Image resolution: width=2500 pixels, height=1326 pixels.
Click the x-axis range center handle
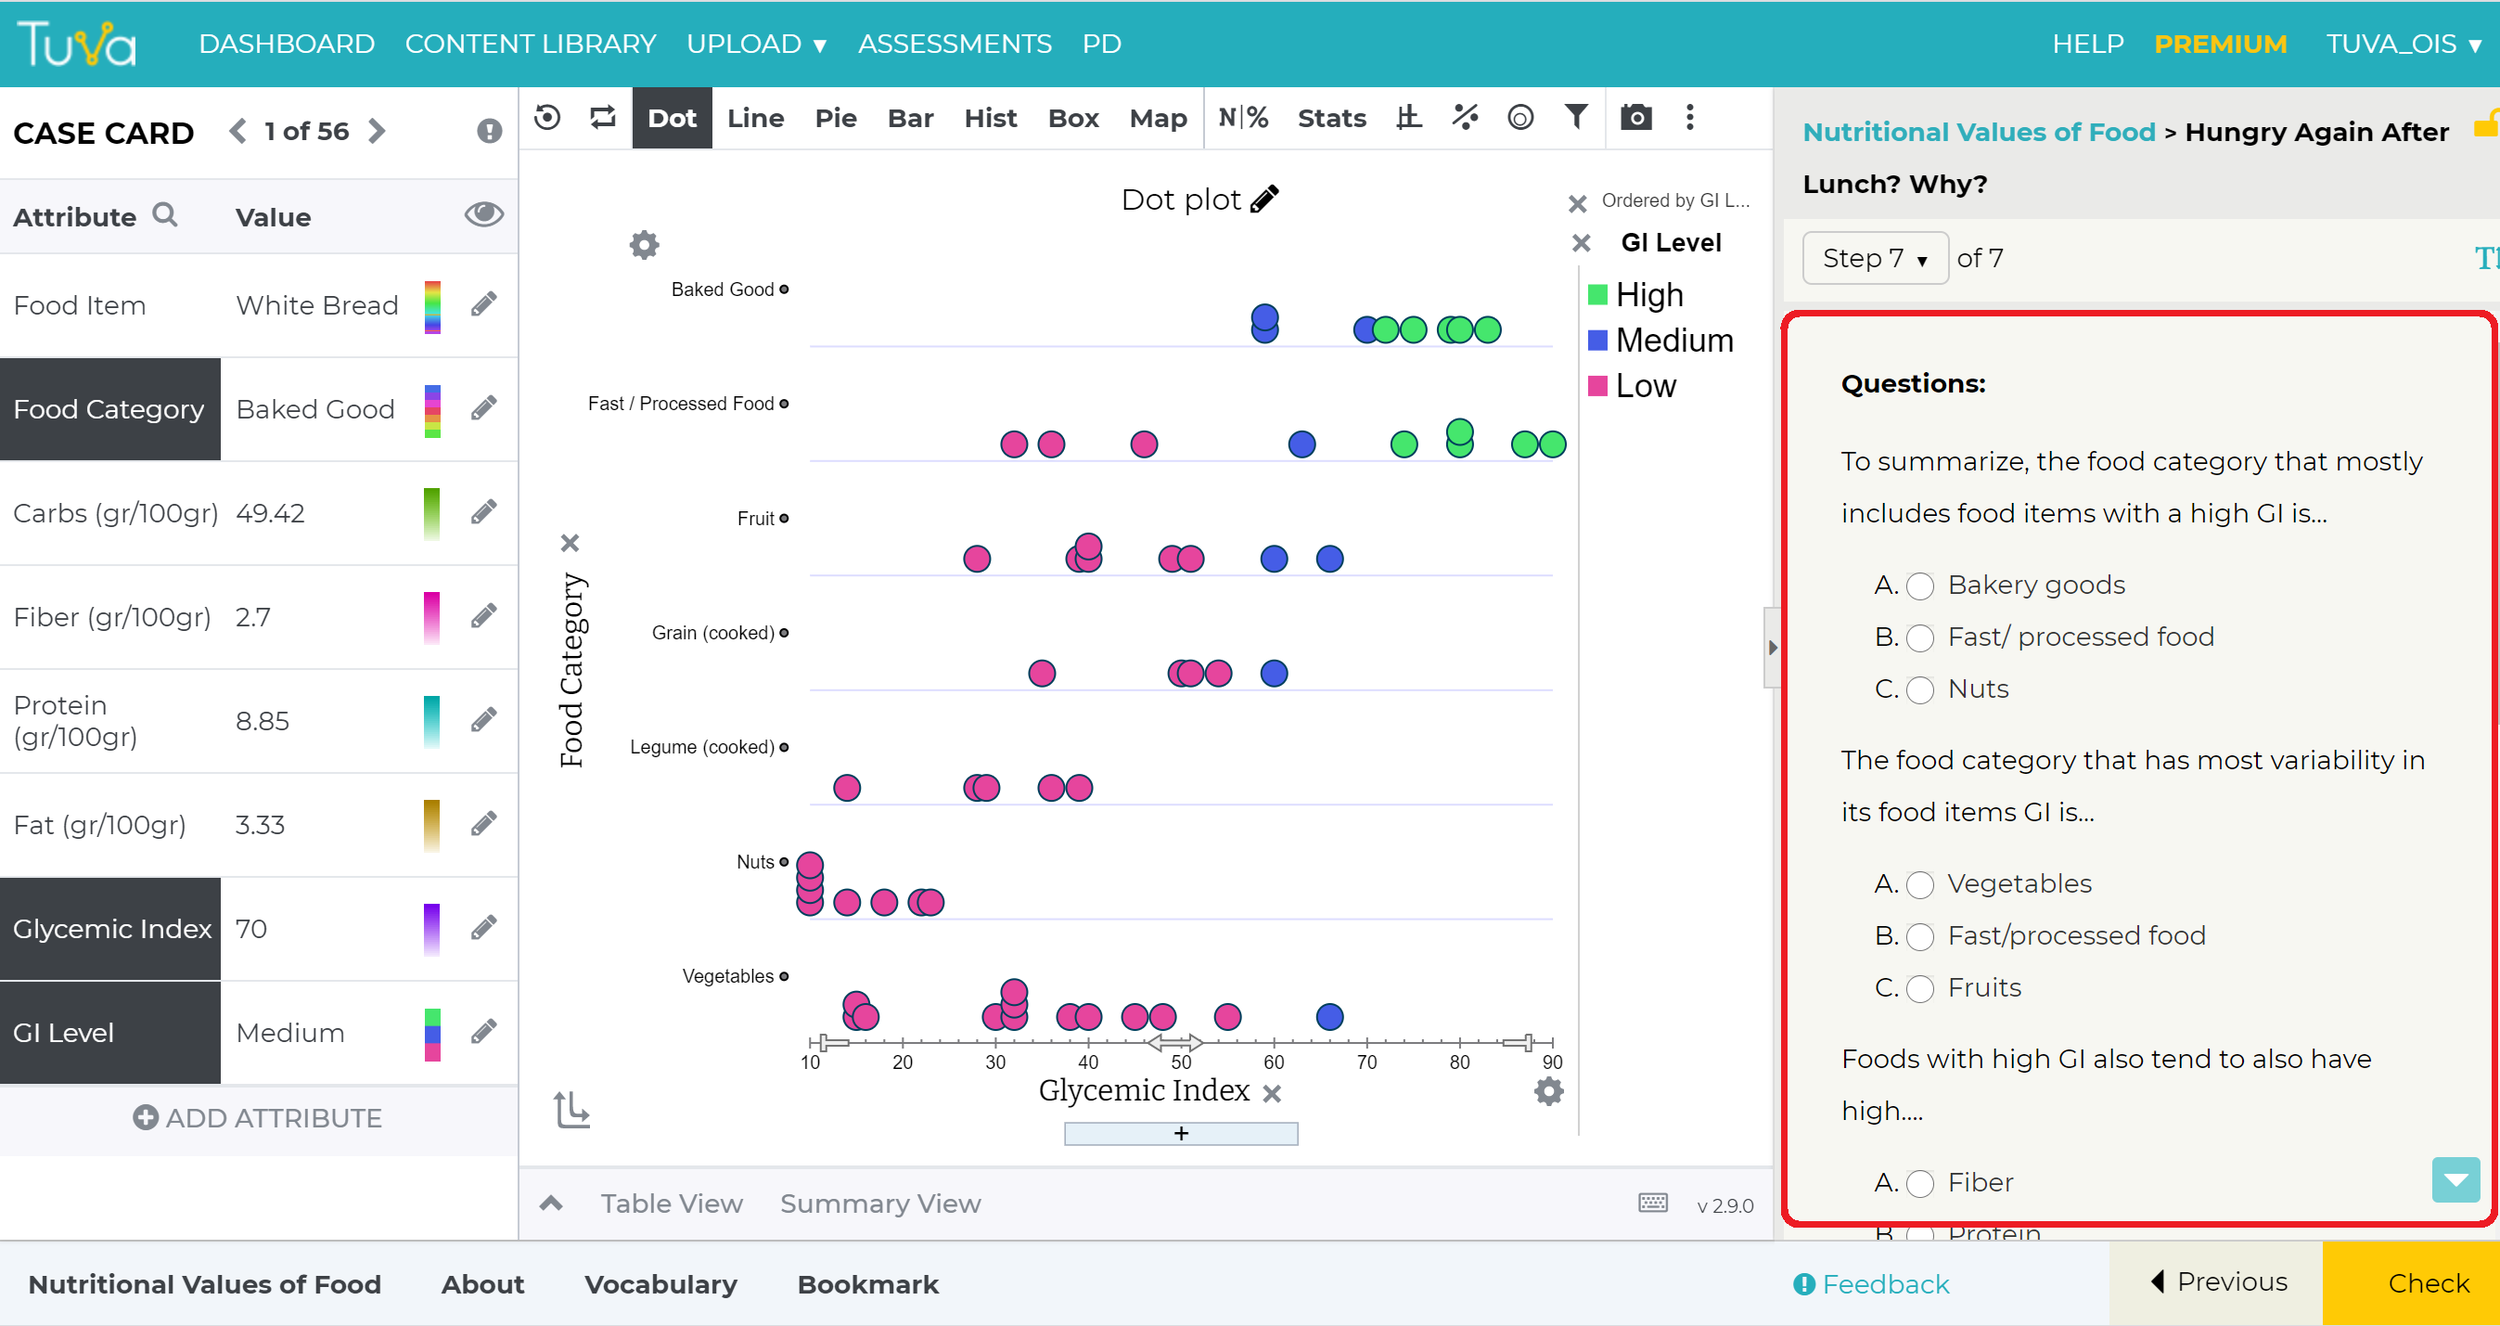coord(1174,1043)
